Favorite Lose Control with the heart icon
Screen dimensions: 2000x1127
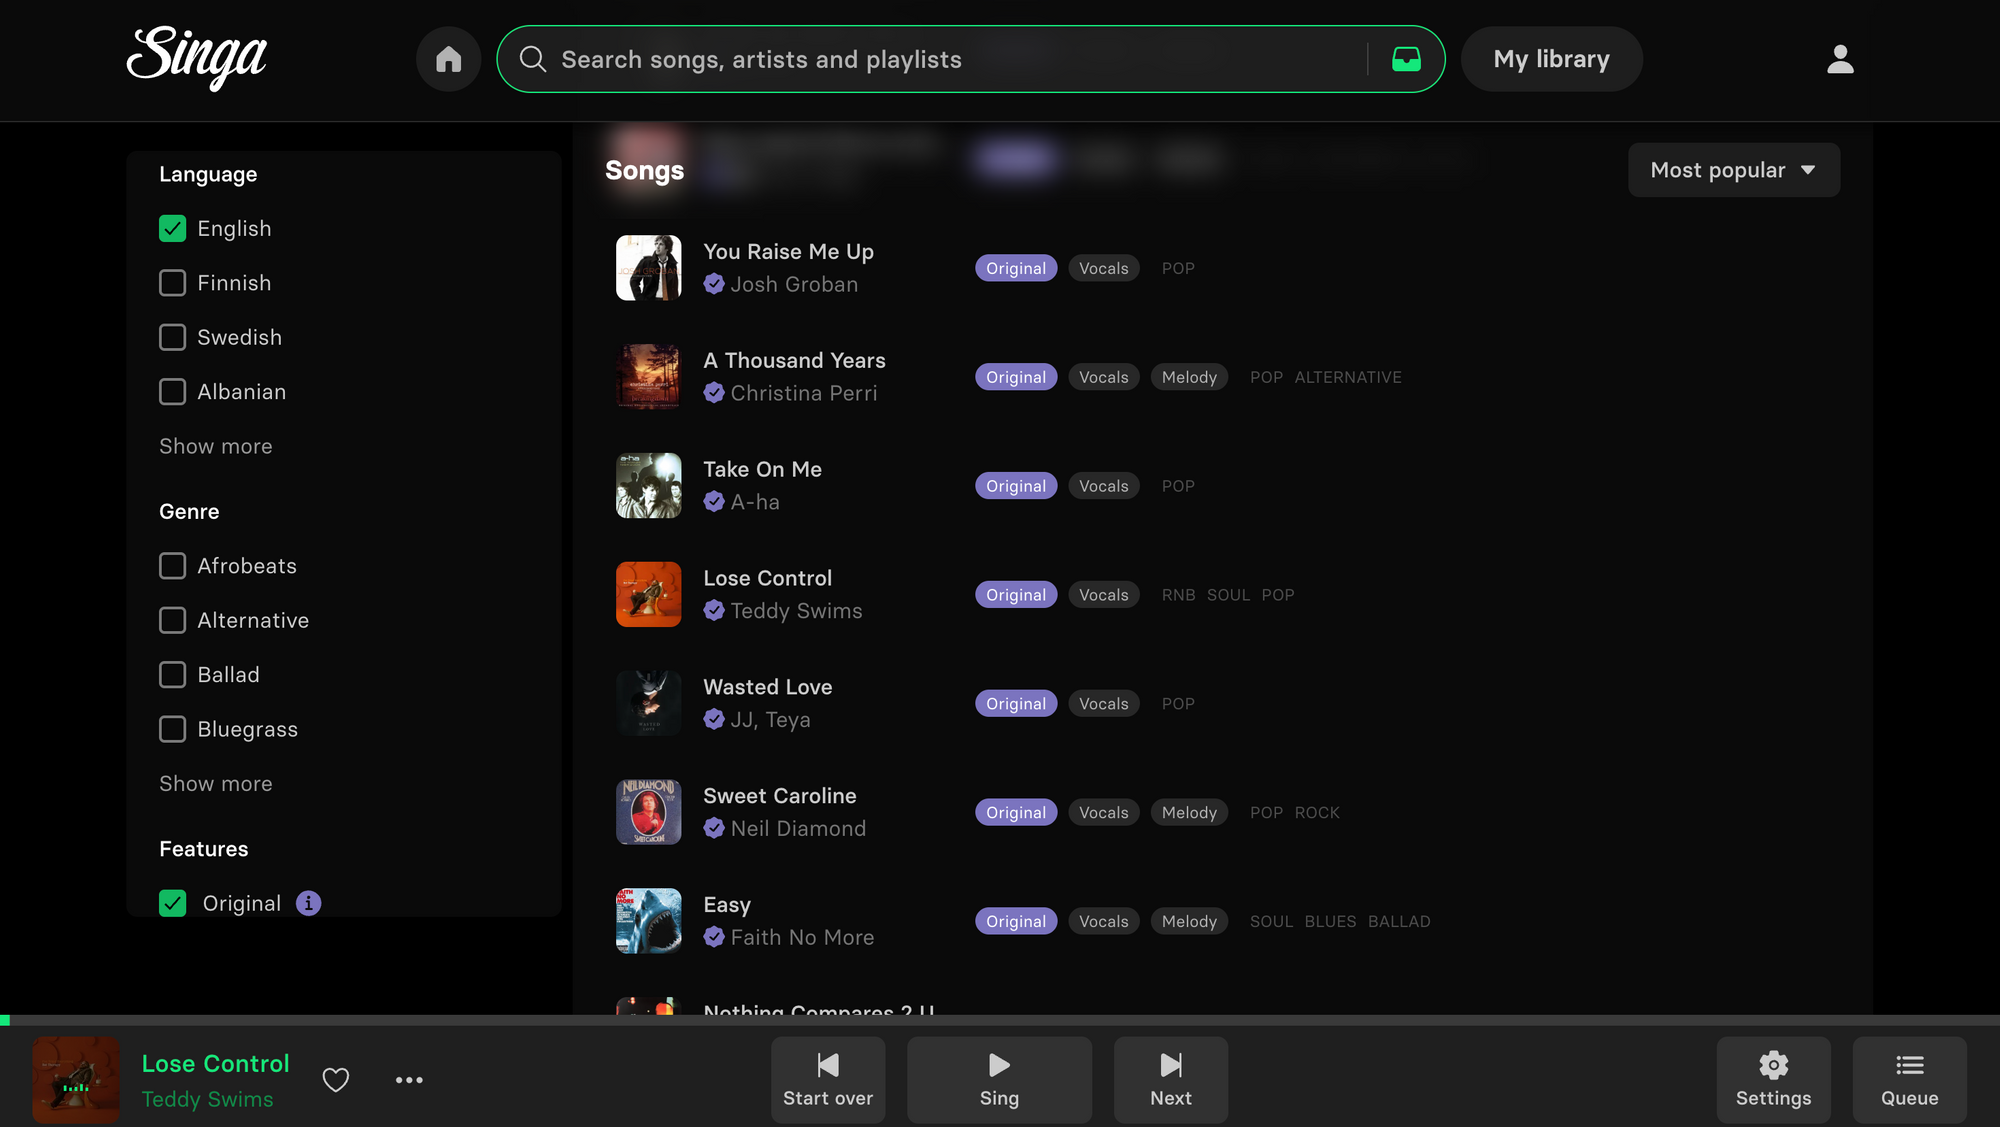click(x=336, y=1080)
